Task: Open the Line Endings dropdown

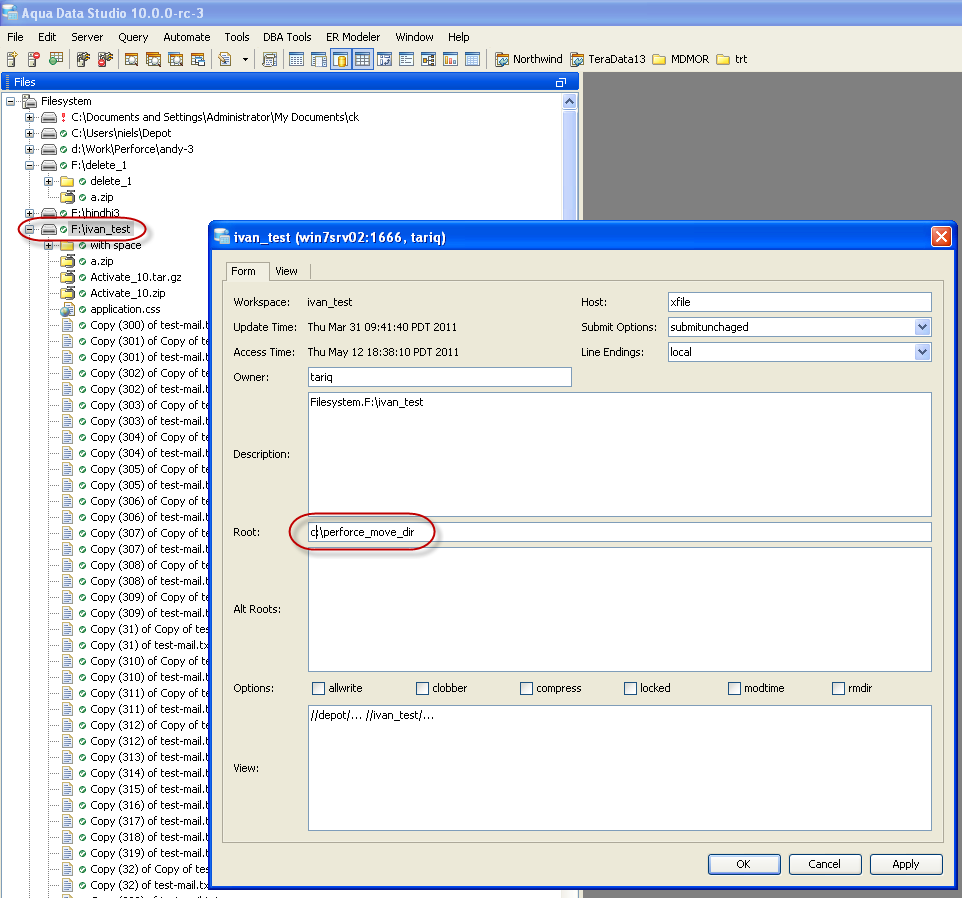Action: 922,352
